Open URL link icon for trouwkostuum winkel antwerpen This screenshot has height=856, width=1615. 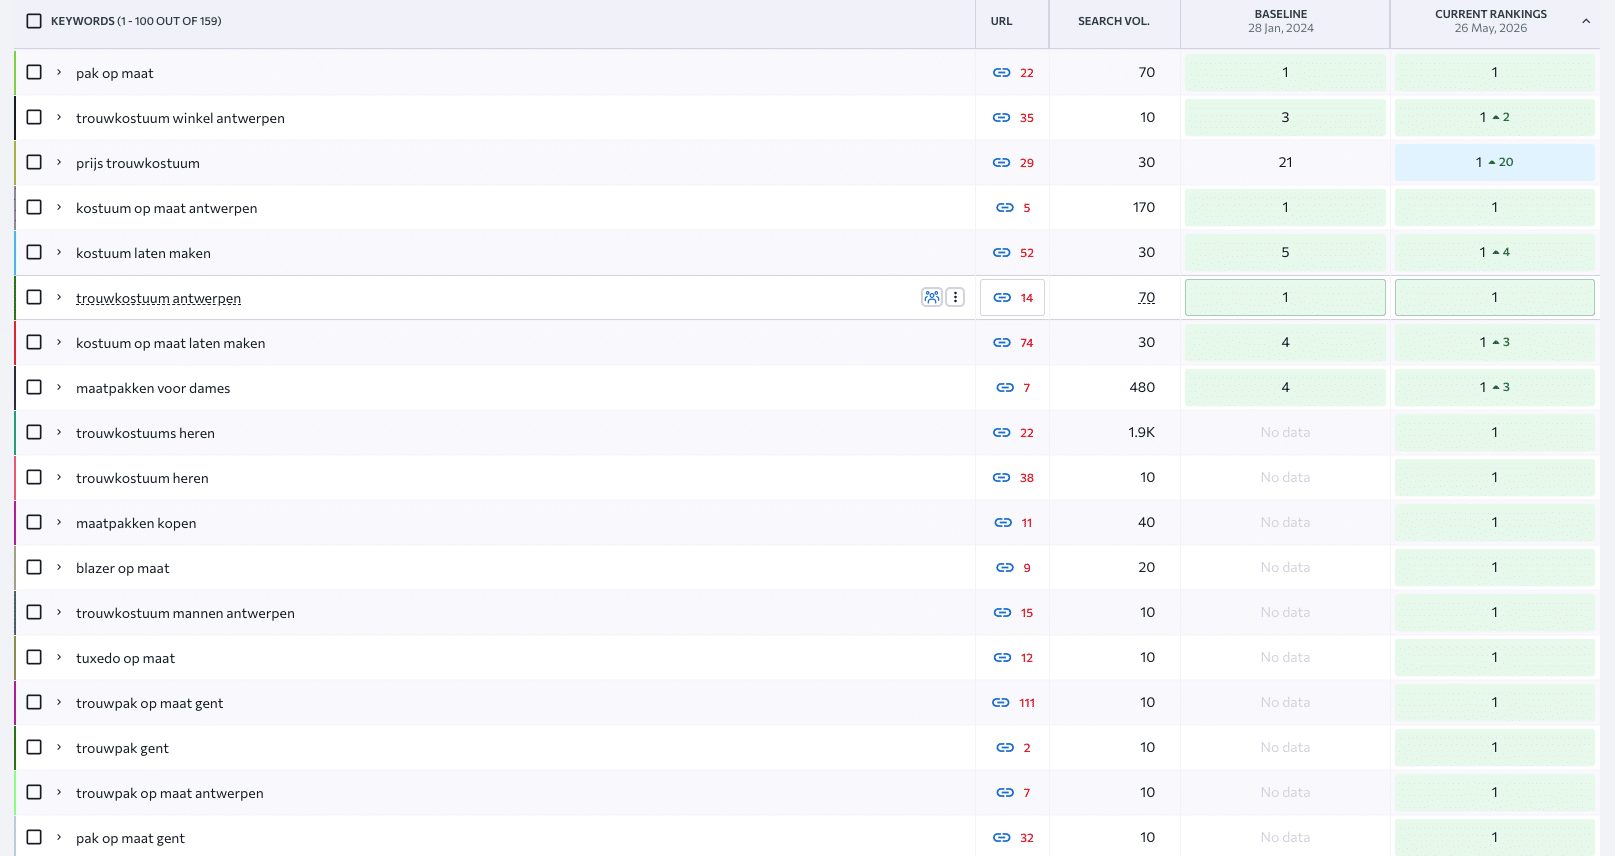tap(1001, 118)
